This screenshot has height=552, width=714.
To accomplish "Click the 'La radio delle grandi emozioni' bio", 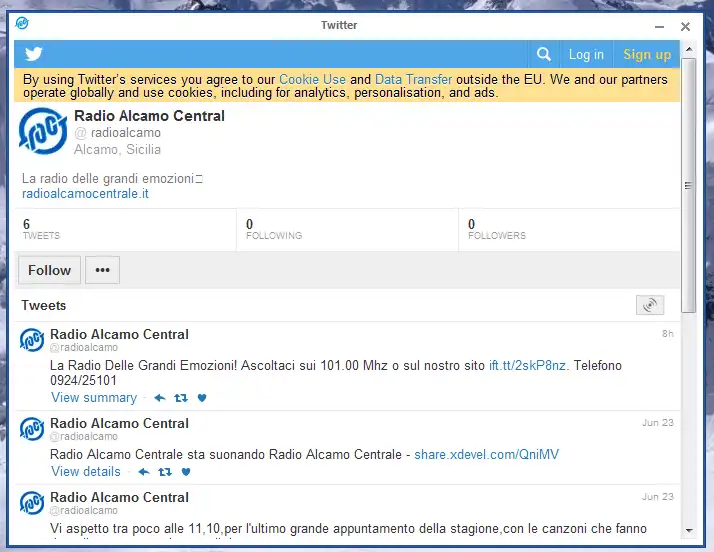I will 112,179.
